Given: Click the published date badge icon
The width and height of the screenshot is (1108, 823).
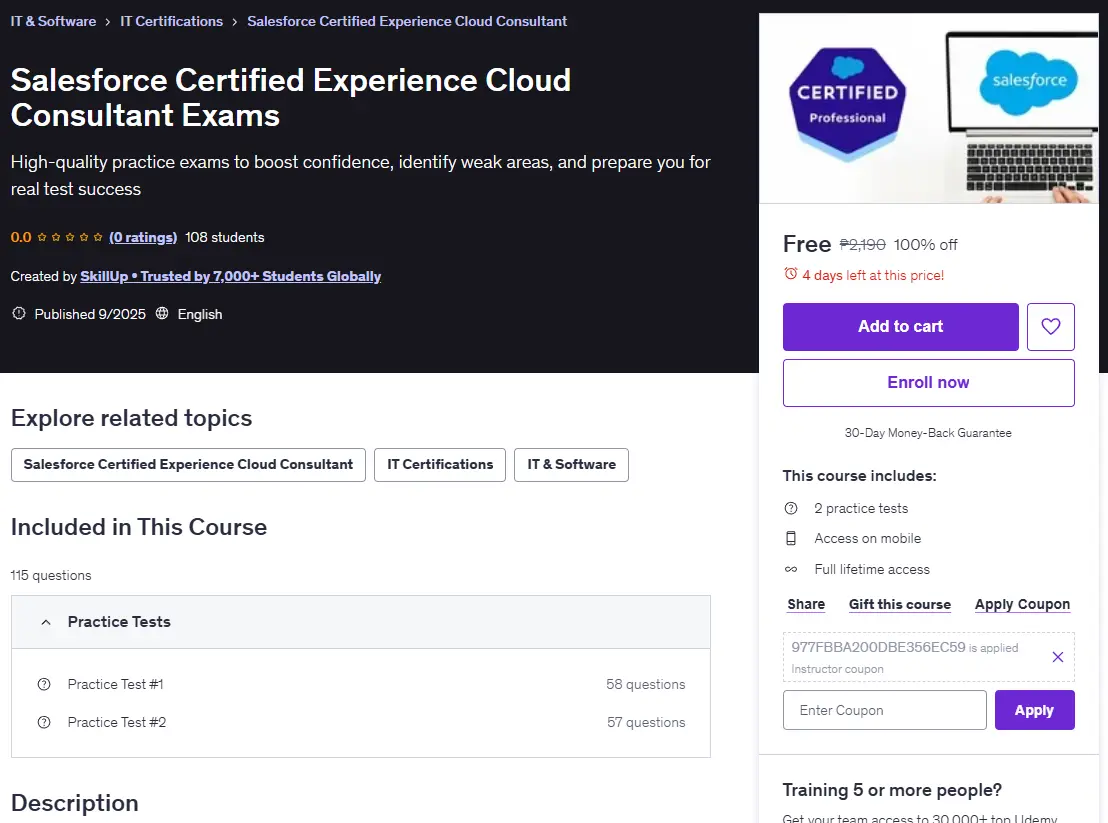Looking at the screenshot, I should pos(19,313).
